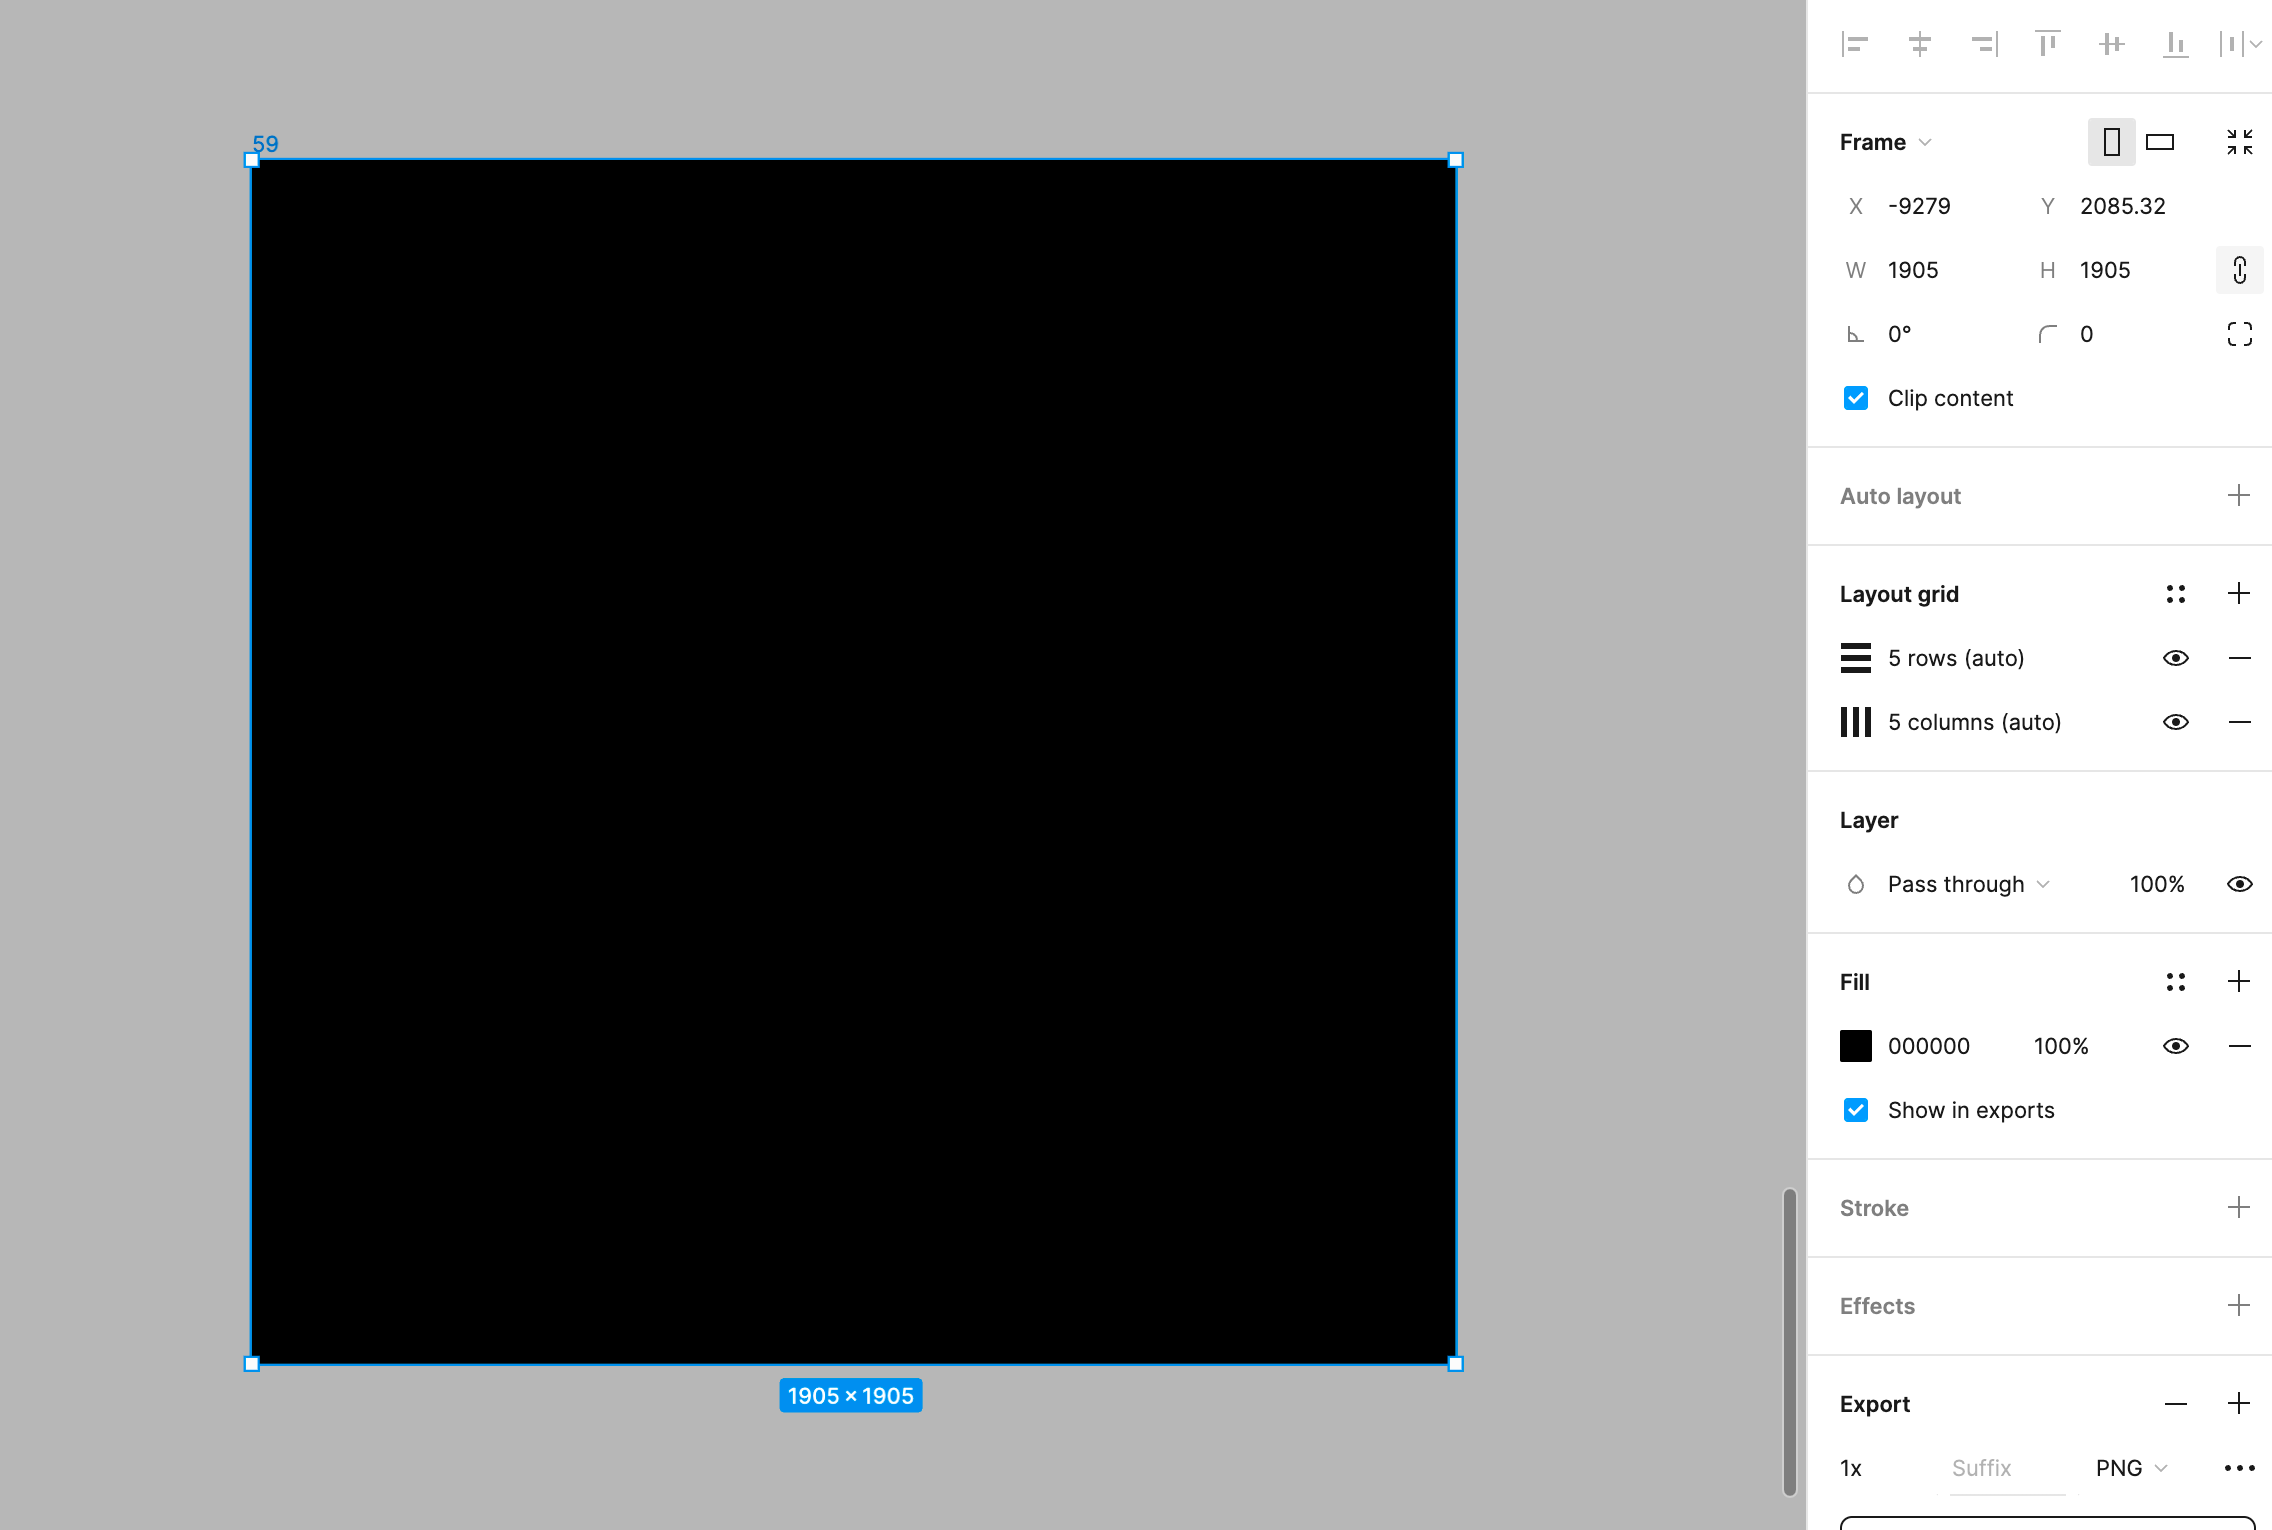2272x1530 pixels.
Task: Click the add Fill property icon
Action: pyautogui.click(x=2238, y=982)
